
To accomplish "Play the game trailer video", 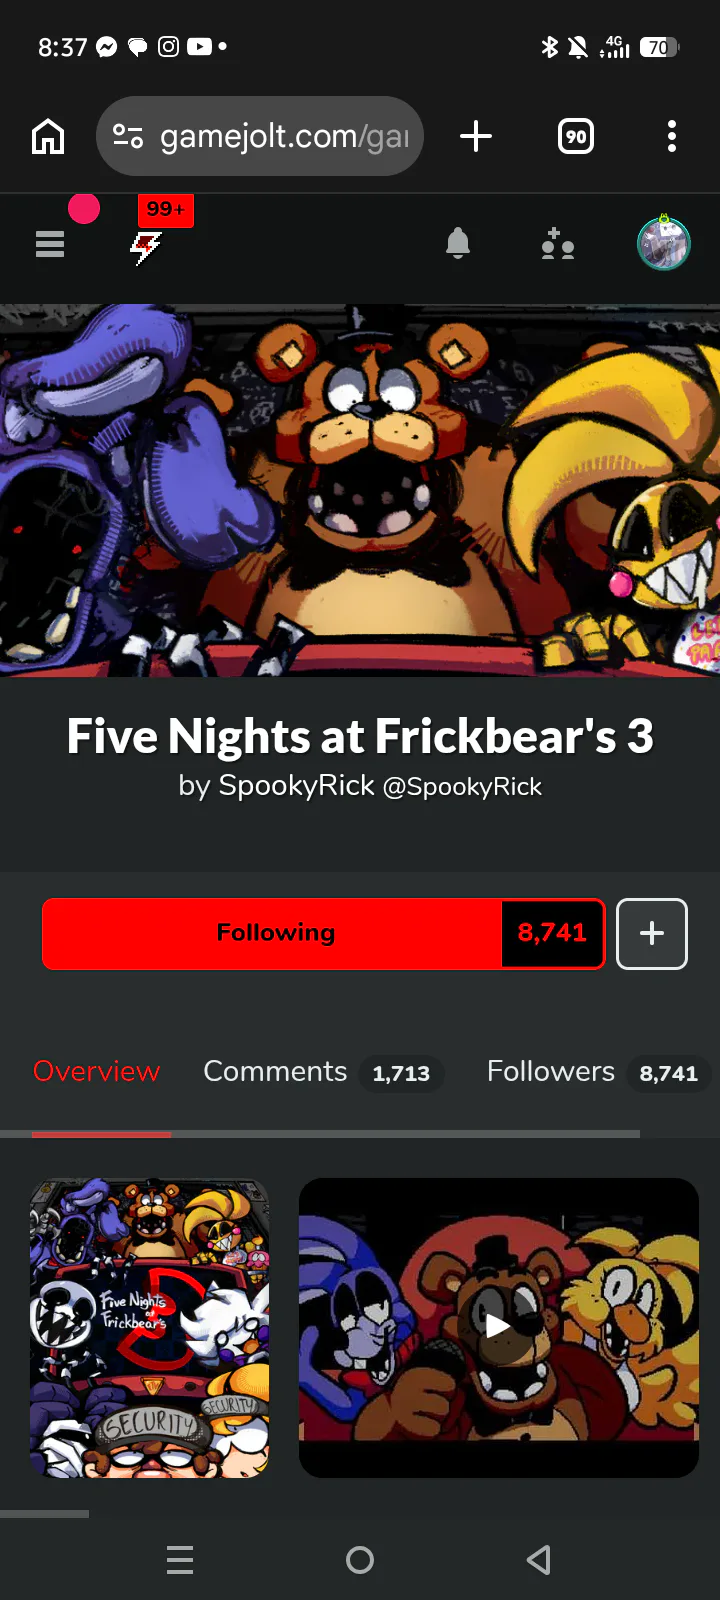I will tap(498, 1327).
